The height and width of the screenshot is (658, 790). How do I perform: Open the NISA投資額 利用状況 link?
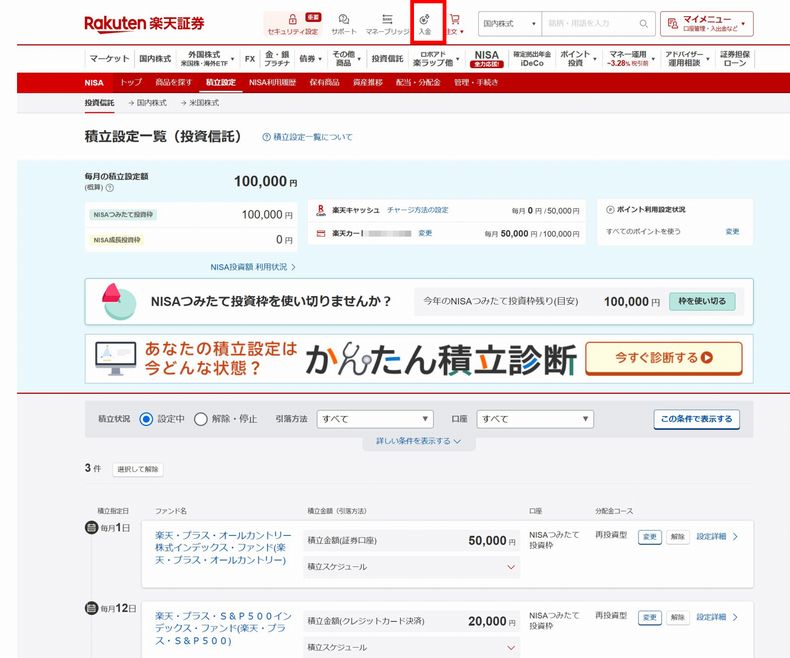[x=253, y=267]
